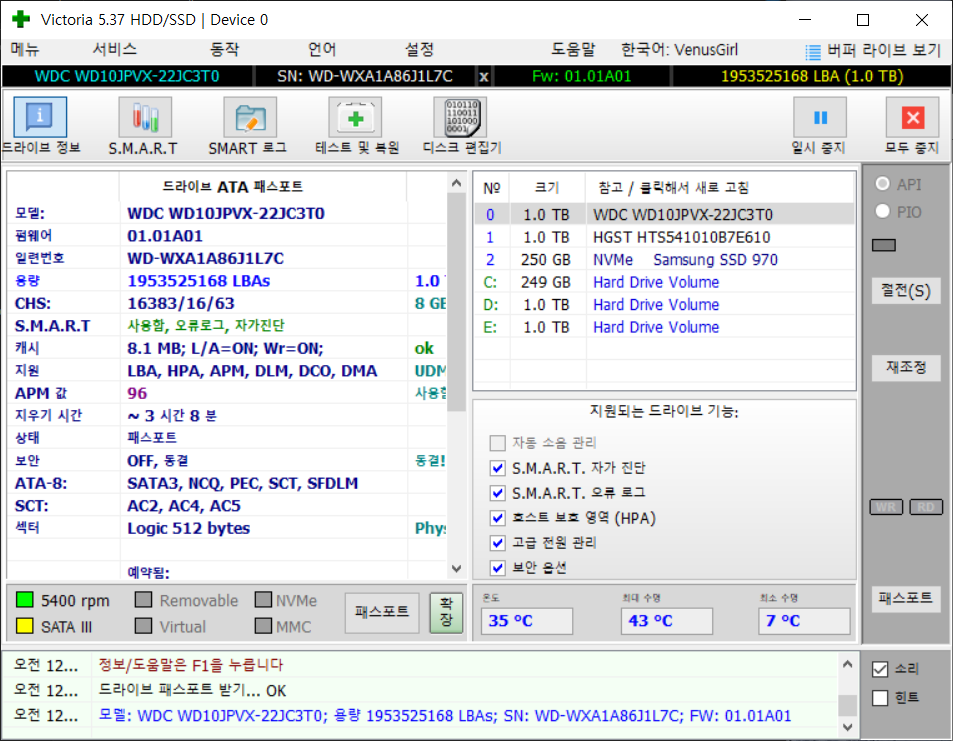Click the gray NVMe indicator

[263, 600]
